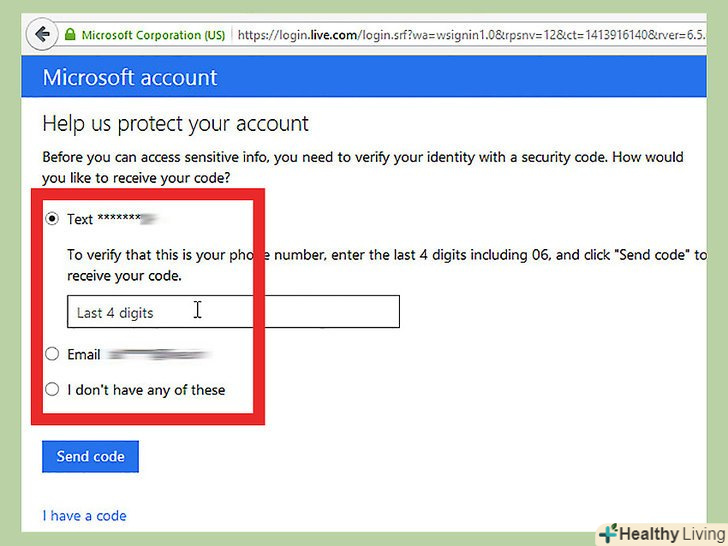
Task: Click the "Help us protect your account" heading
Action: [175, 125]
